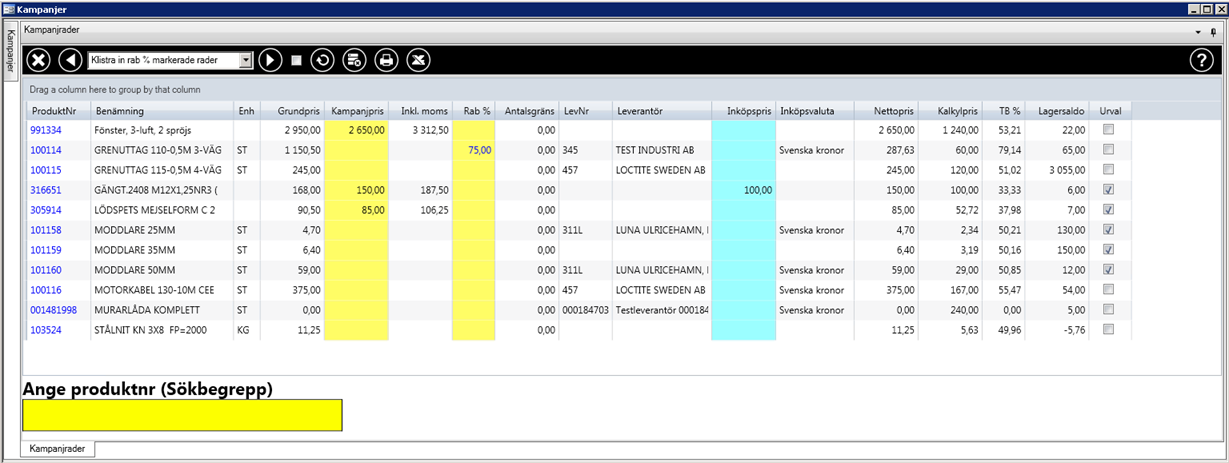1229x463 pixels.
Task: Click the right arrow run button
Action: tap(271, 60)
